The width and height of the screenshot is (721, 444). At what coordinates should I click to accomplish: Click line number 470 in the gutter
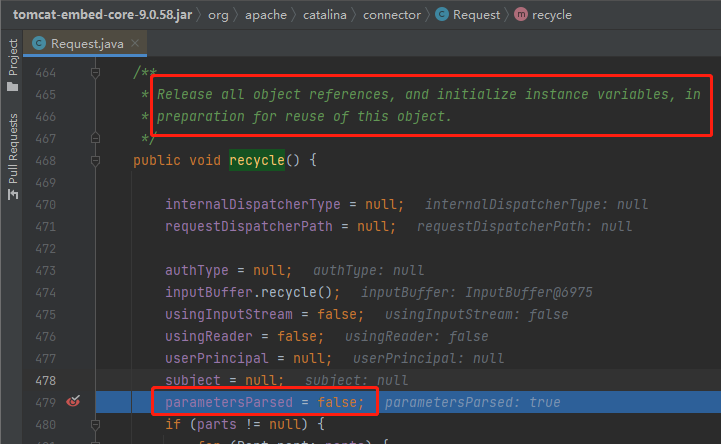tap(46, 205)
